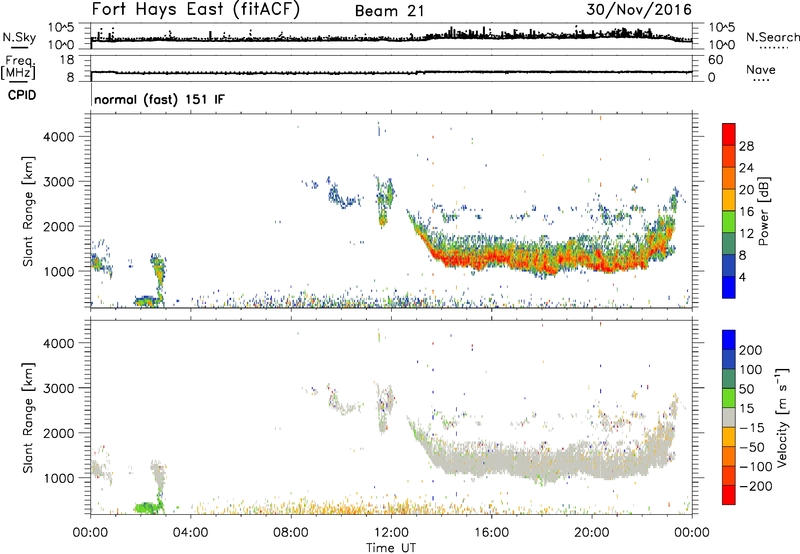The height and width of the screenshot is (554, 800).
Task: Select the "16:00" time axis label
Action: [x=491, y=533]
